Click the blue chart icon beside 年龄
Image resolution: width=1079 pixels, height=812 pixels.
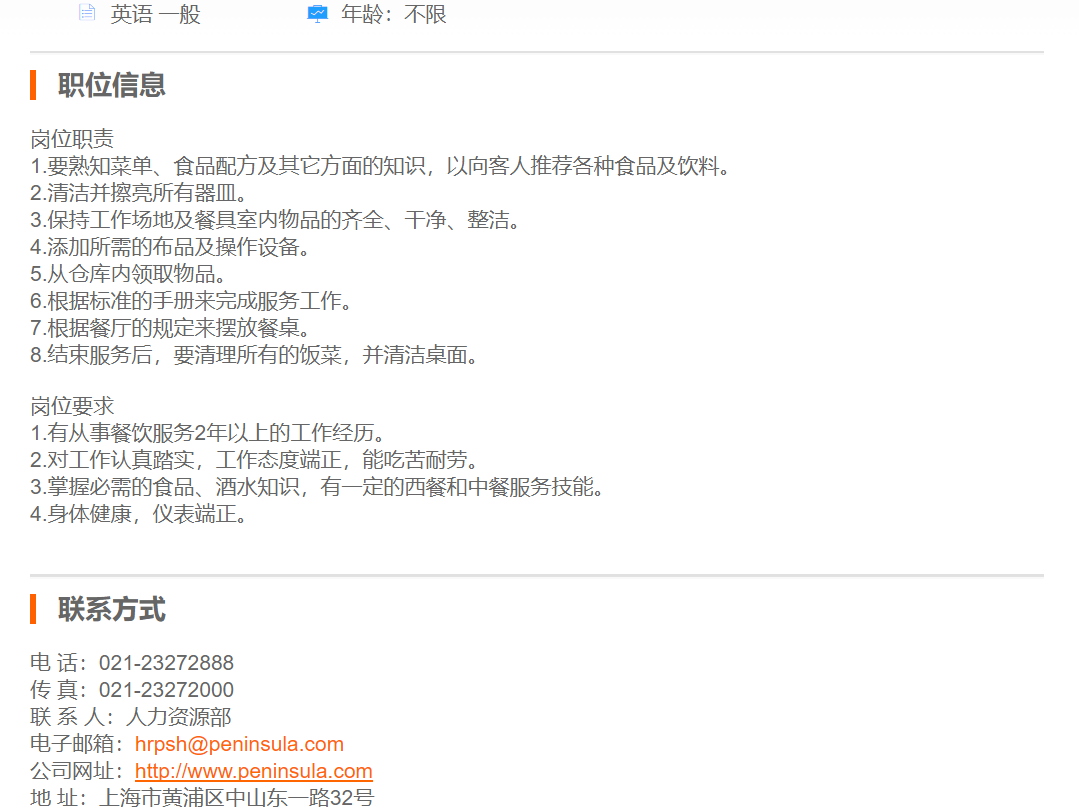point(317,14)
